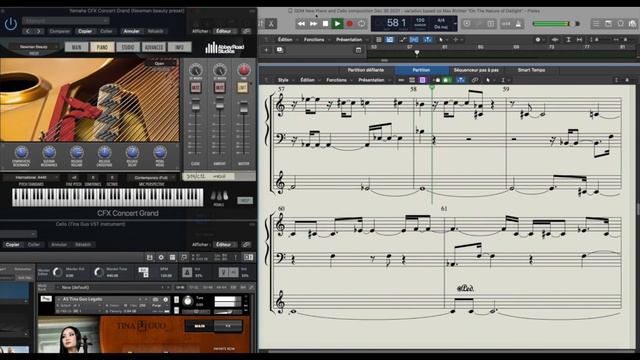Toggle the Ambient mic MUTE button
Viewport: 640px width, 360px height.
(x=220, y=87)
